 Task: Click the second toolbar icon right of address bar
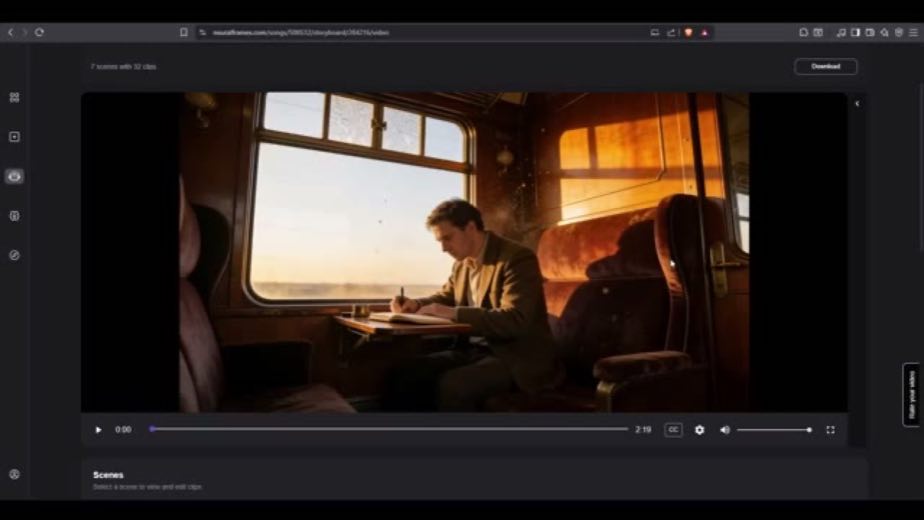(818, 32)
